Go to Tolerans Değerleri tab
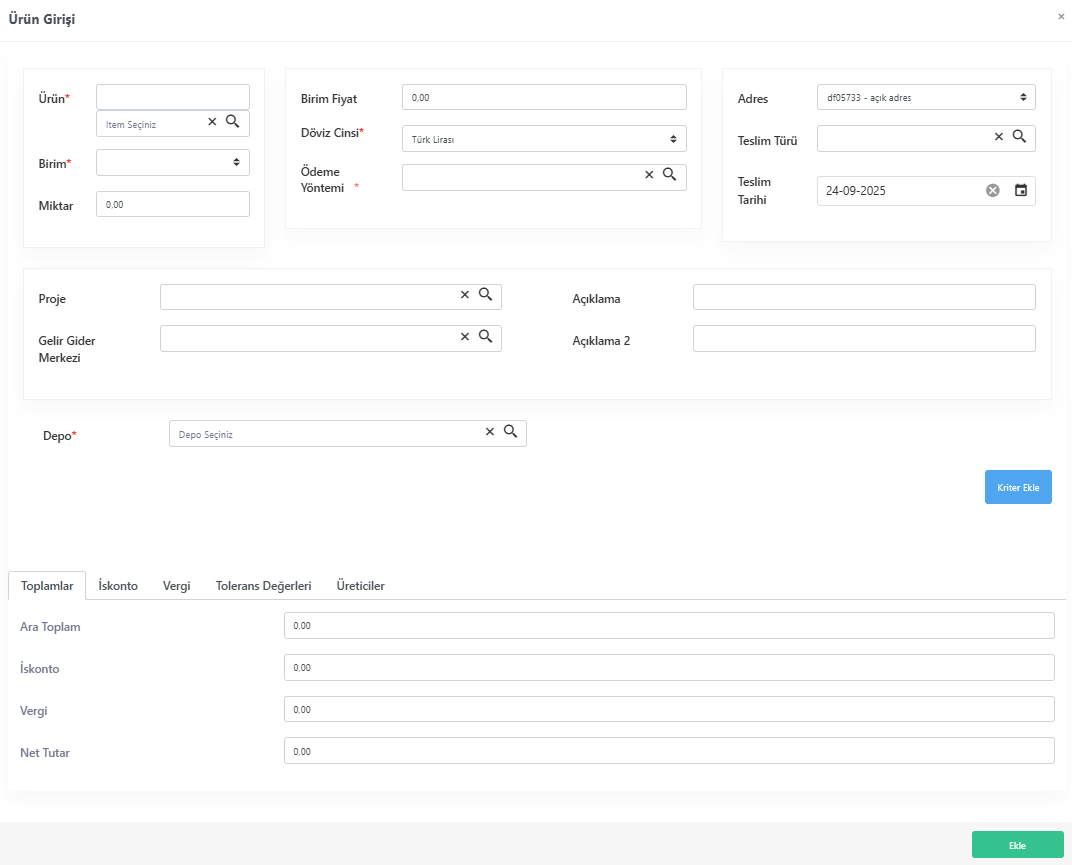 tap(264, 586)
